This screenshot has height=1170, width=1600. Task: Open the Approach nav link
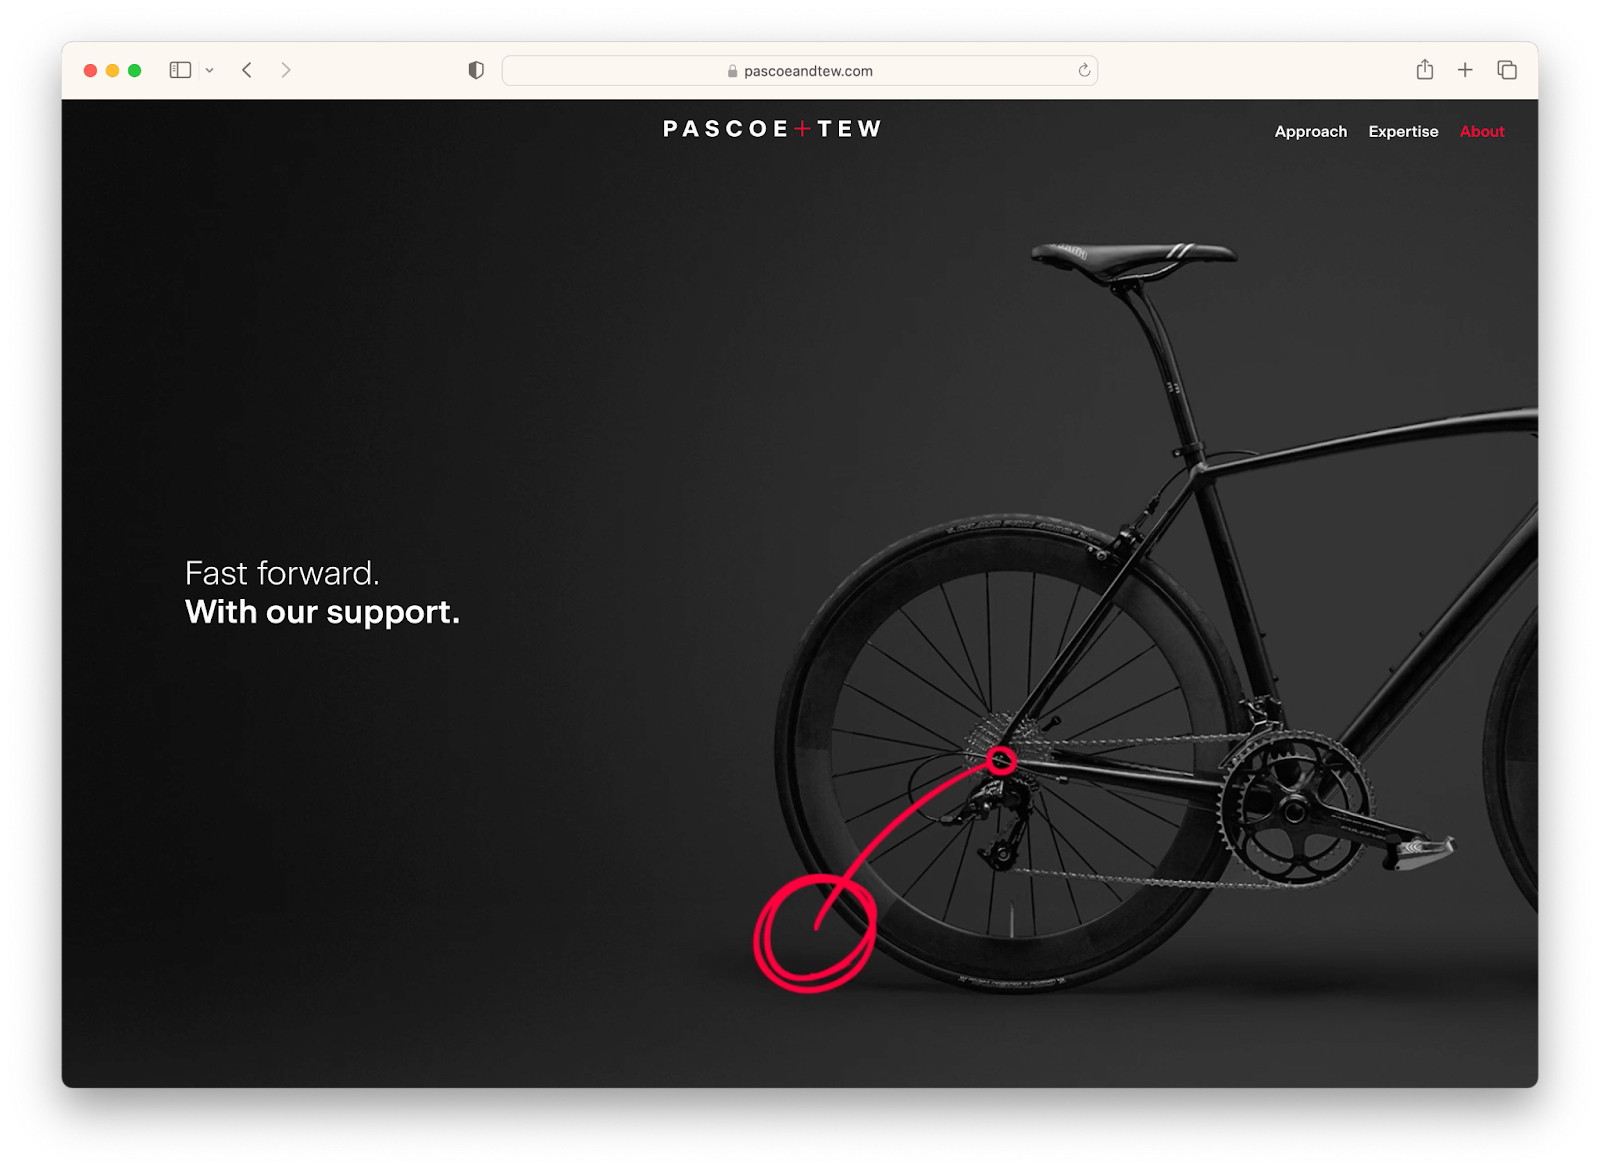[1310, 132]
